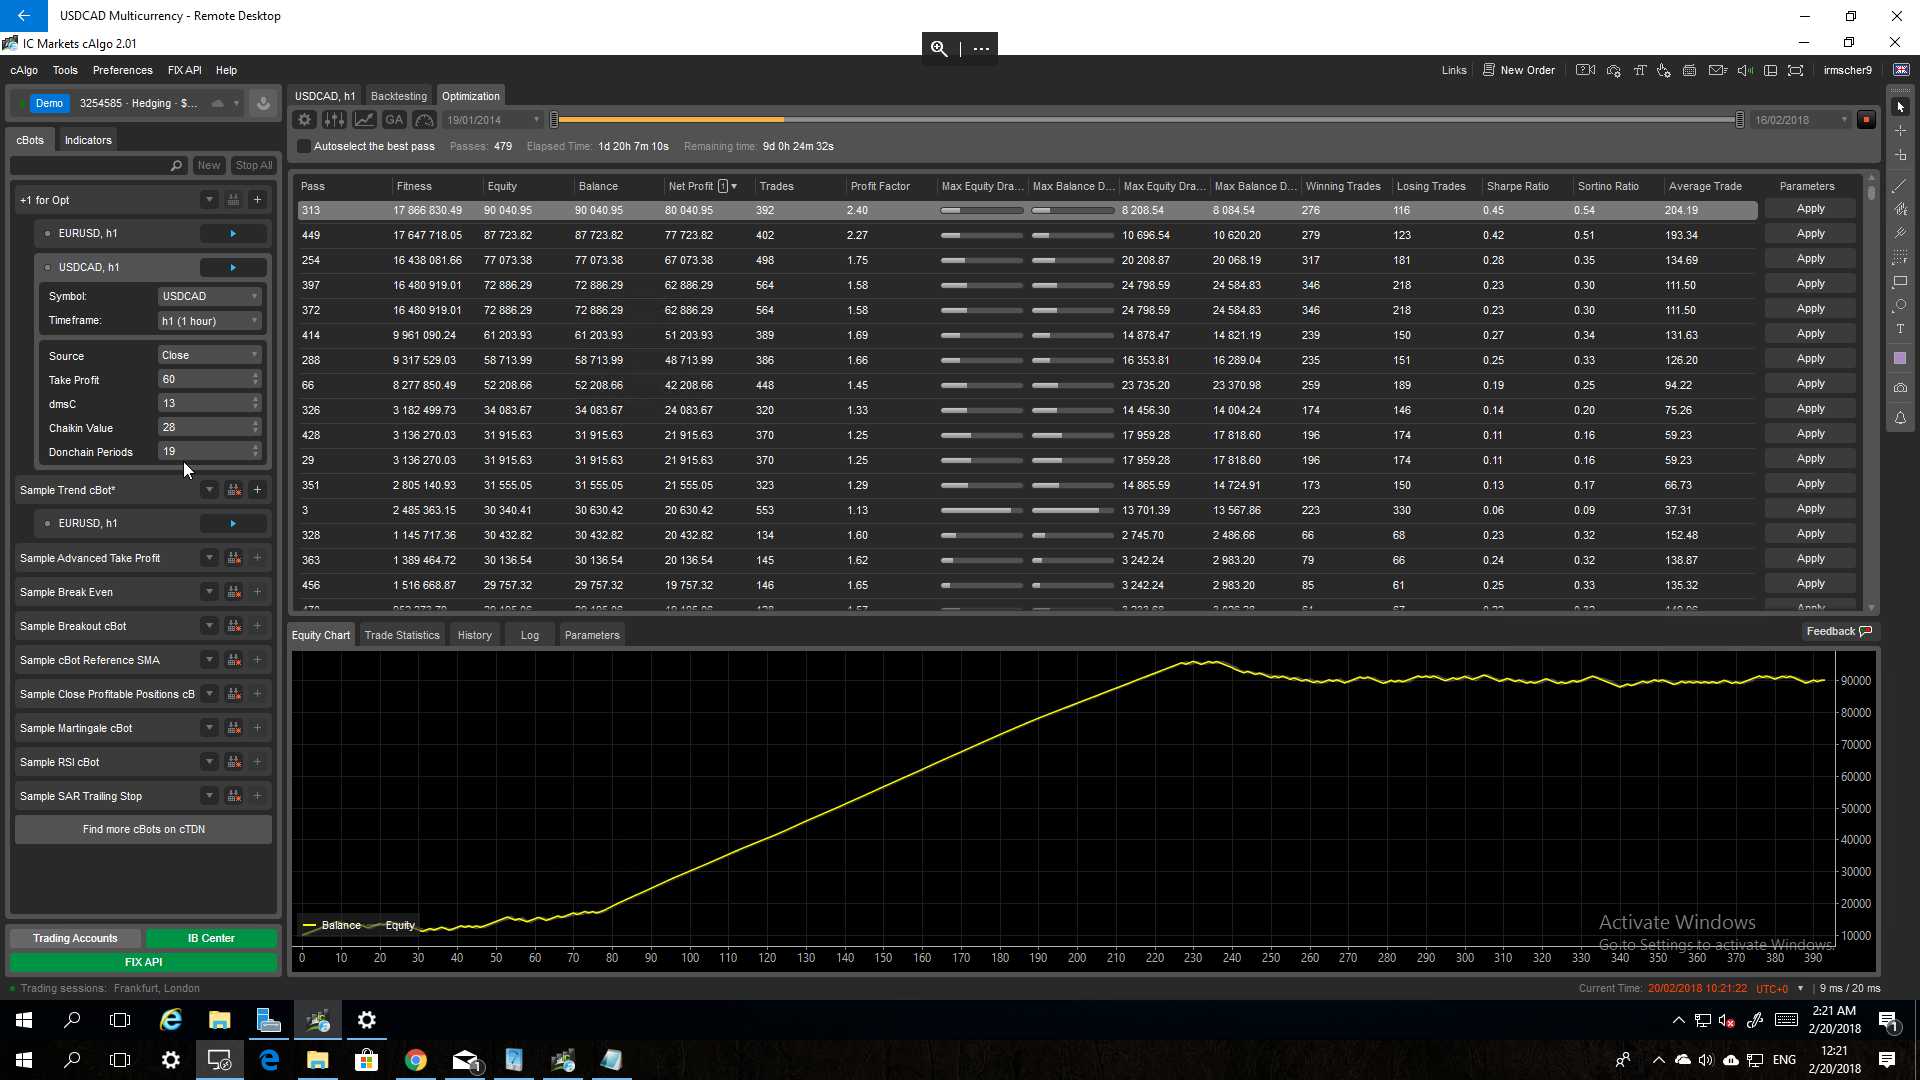Open the Trade Statistics tab
Image resolution: width=1920 pixels, height=1080 pixels.
point(402,635)
